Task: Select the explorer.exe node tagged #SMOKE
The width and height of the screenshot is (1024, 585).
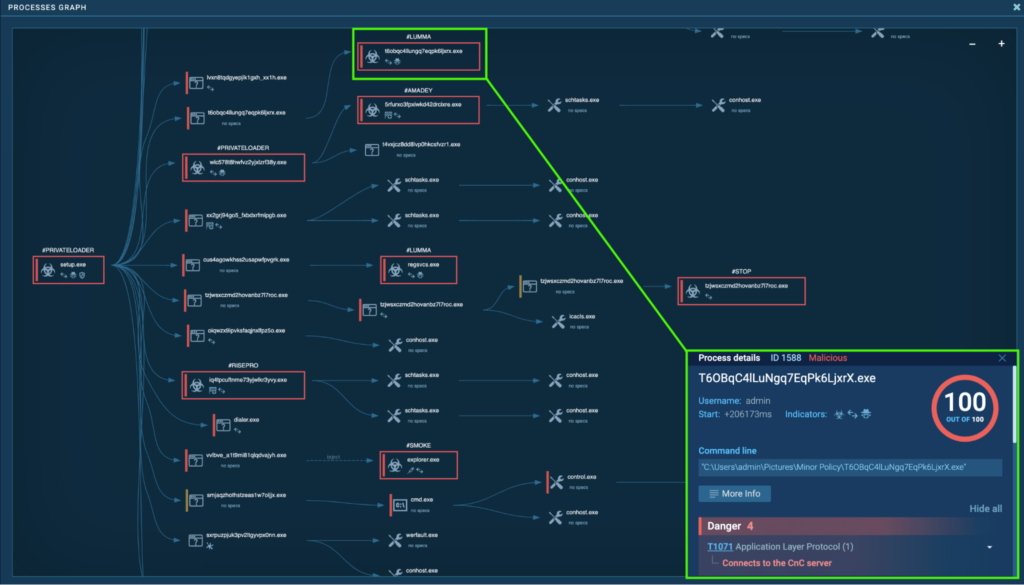Action: 418,464
